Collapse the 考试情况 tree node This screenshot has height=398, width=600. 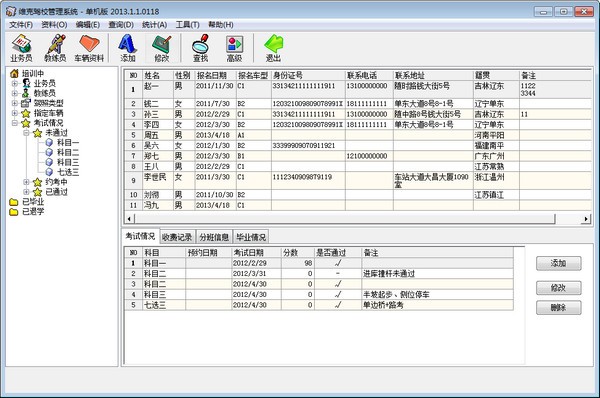click(x=15, y=123)
